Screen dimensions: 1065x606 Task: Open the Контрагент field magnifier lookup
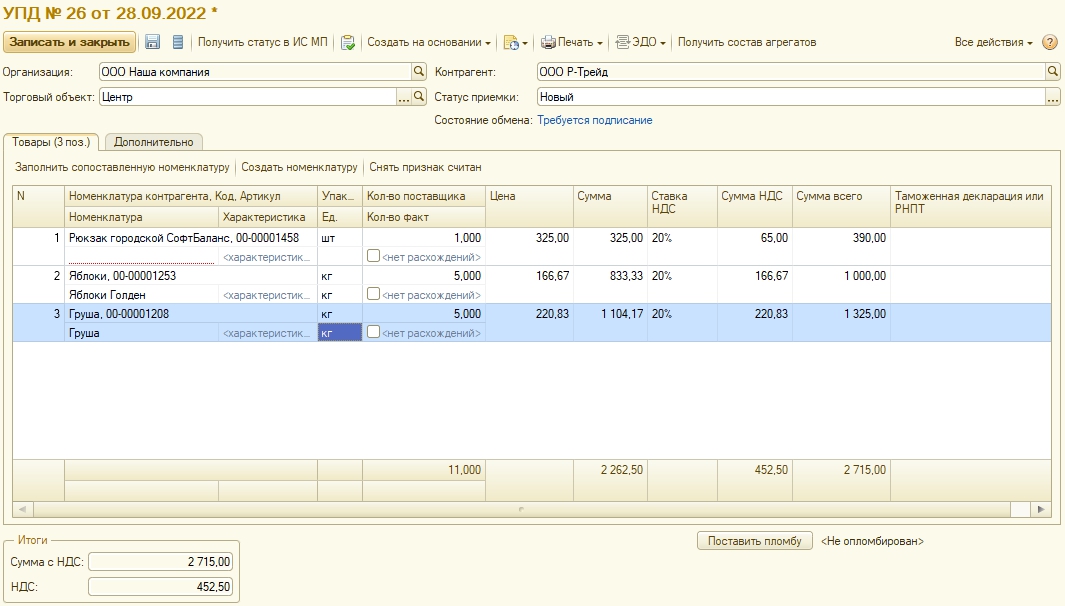click(1052, 72)
